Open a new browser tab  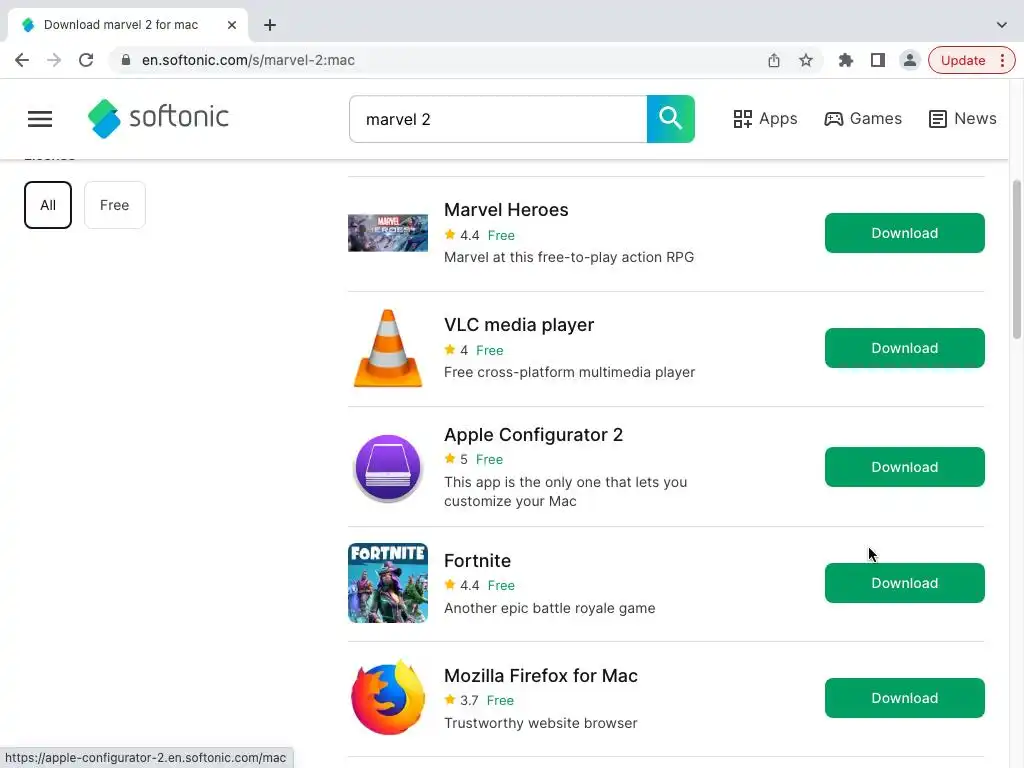pyautogui.click(x=270, y=25)
